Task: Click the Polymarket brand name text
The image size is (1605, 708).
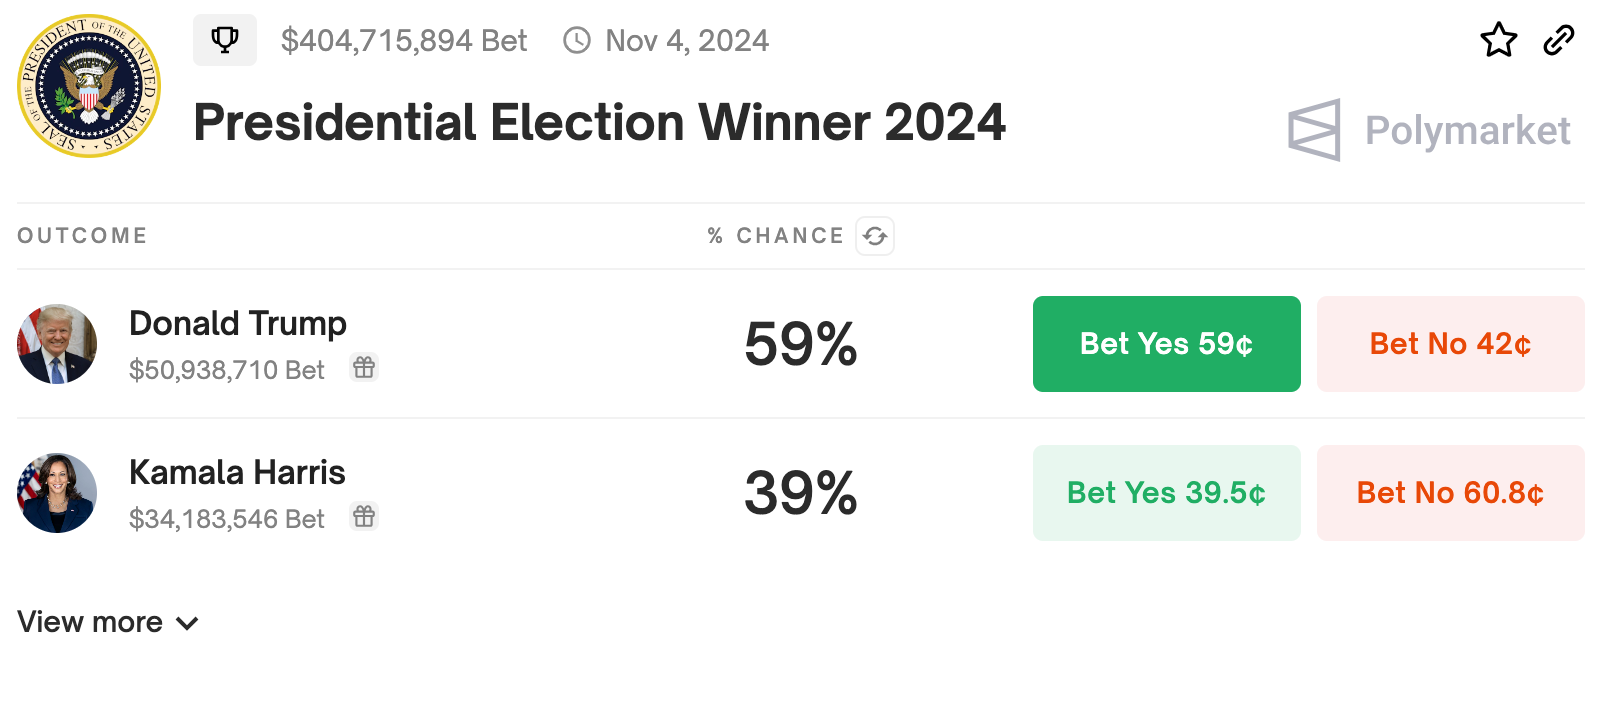Action: click(1467, 131)
